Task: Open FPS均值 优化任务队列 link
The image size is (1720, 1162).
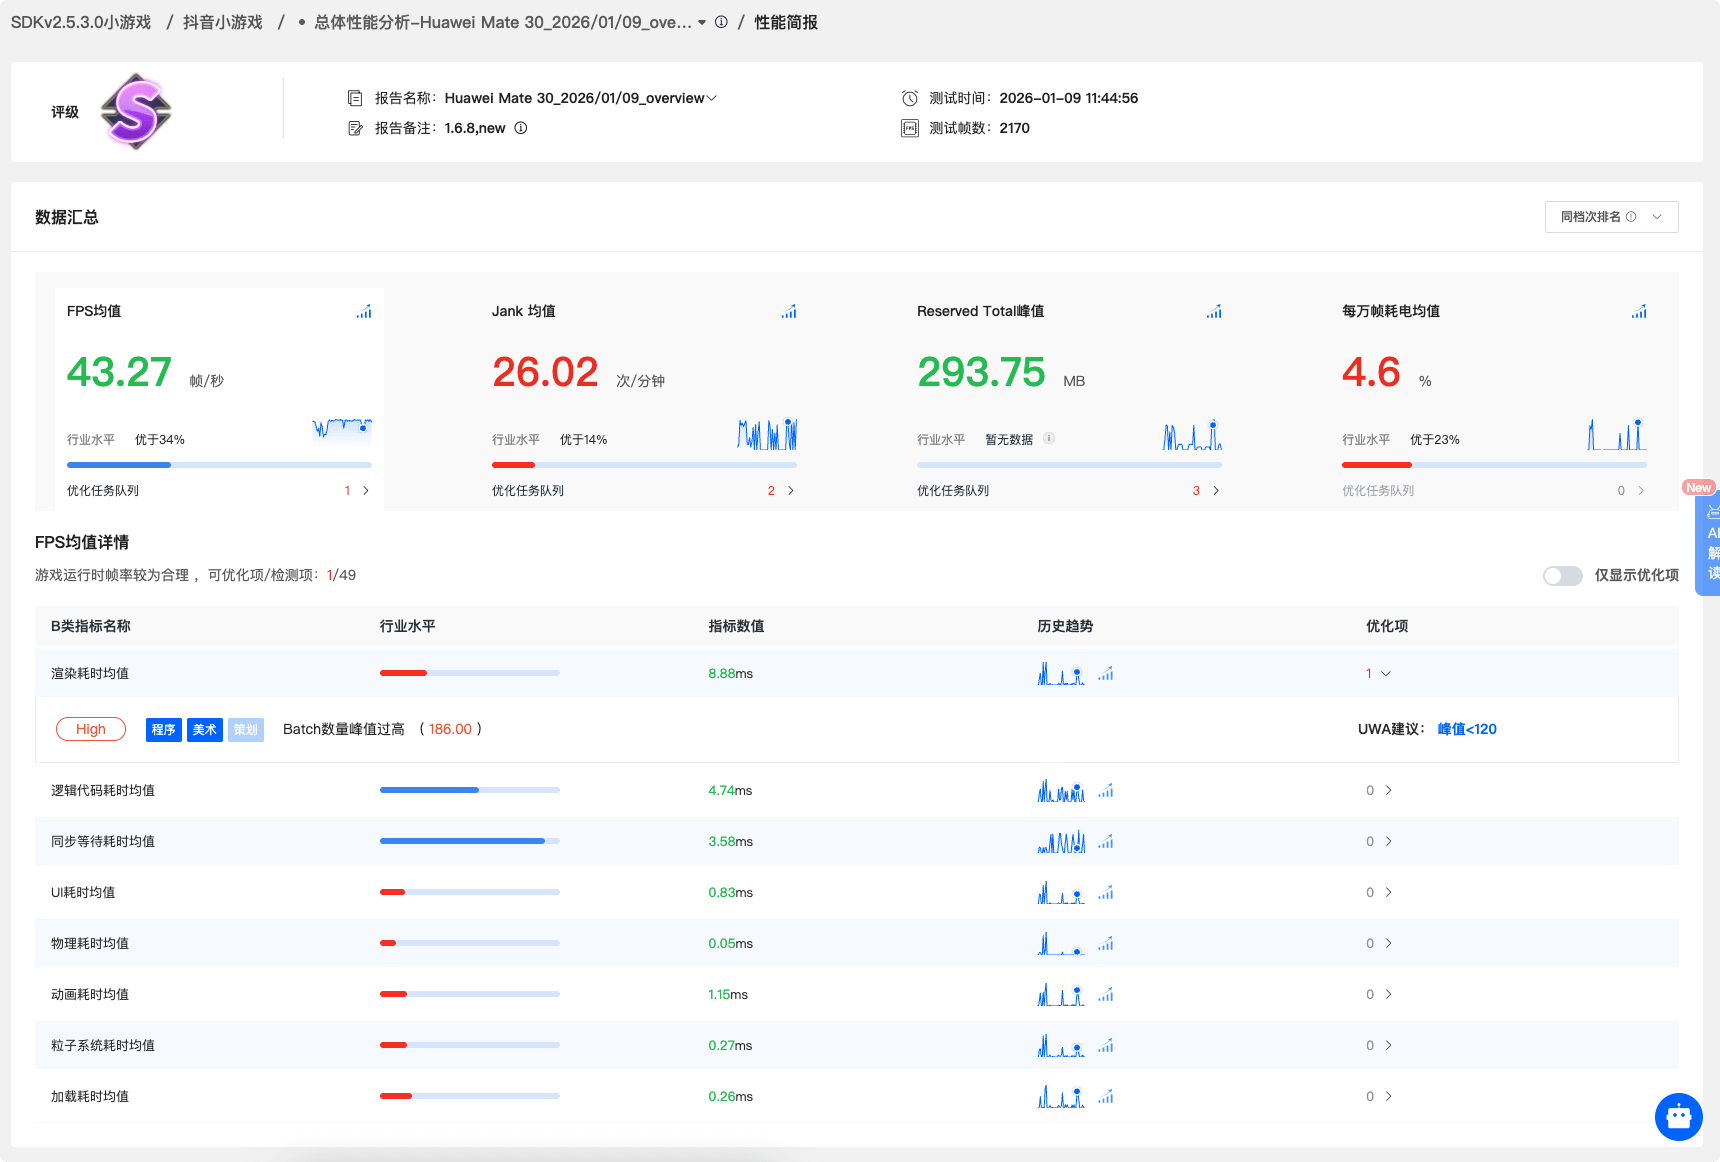Action: (365, 491)
